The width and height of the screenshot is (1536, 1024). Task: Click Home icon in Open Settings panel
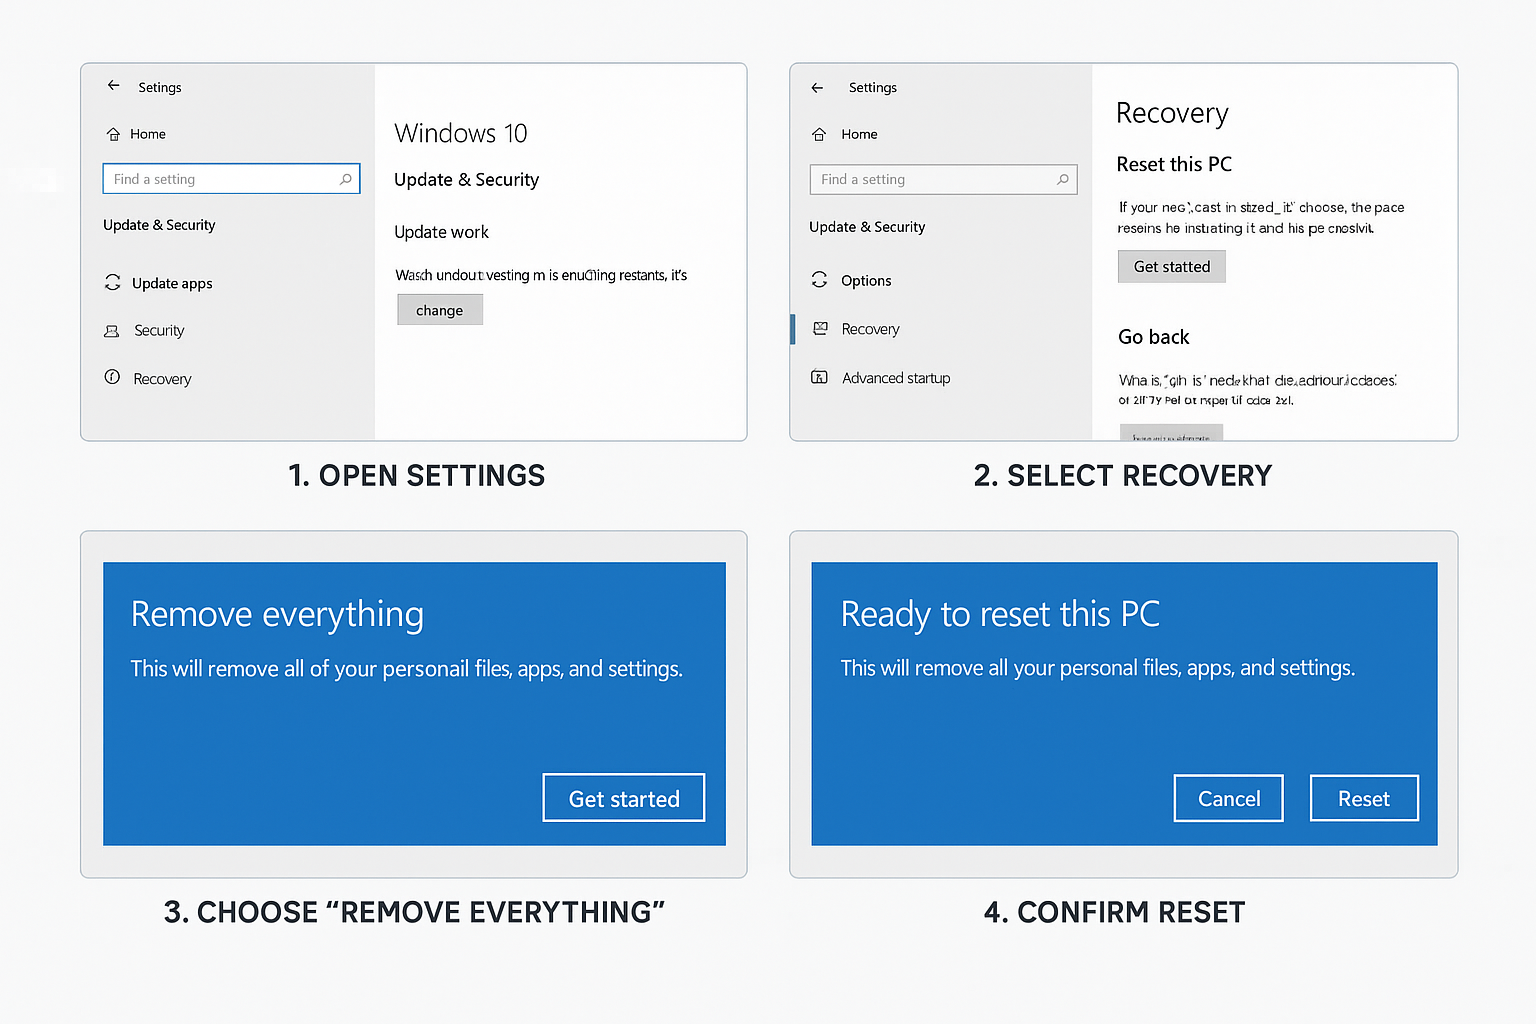114,134
